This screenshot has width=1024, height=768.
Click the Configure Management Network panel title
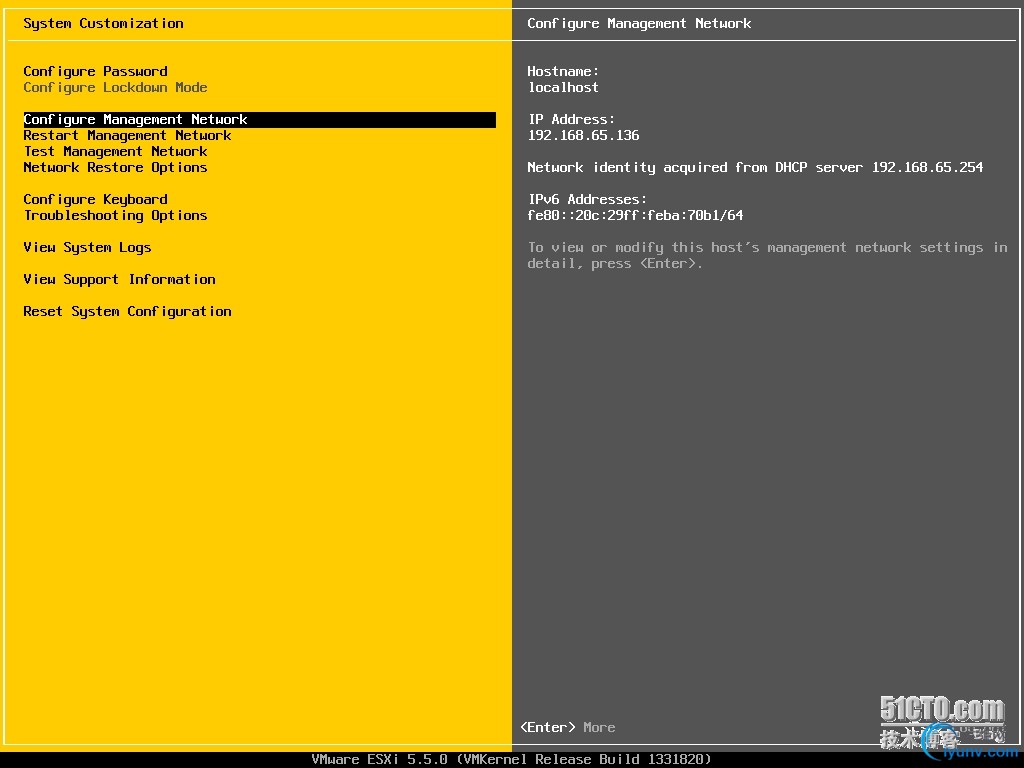pyautogui.click(x=639, y=24)
